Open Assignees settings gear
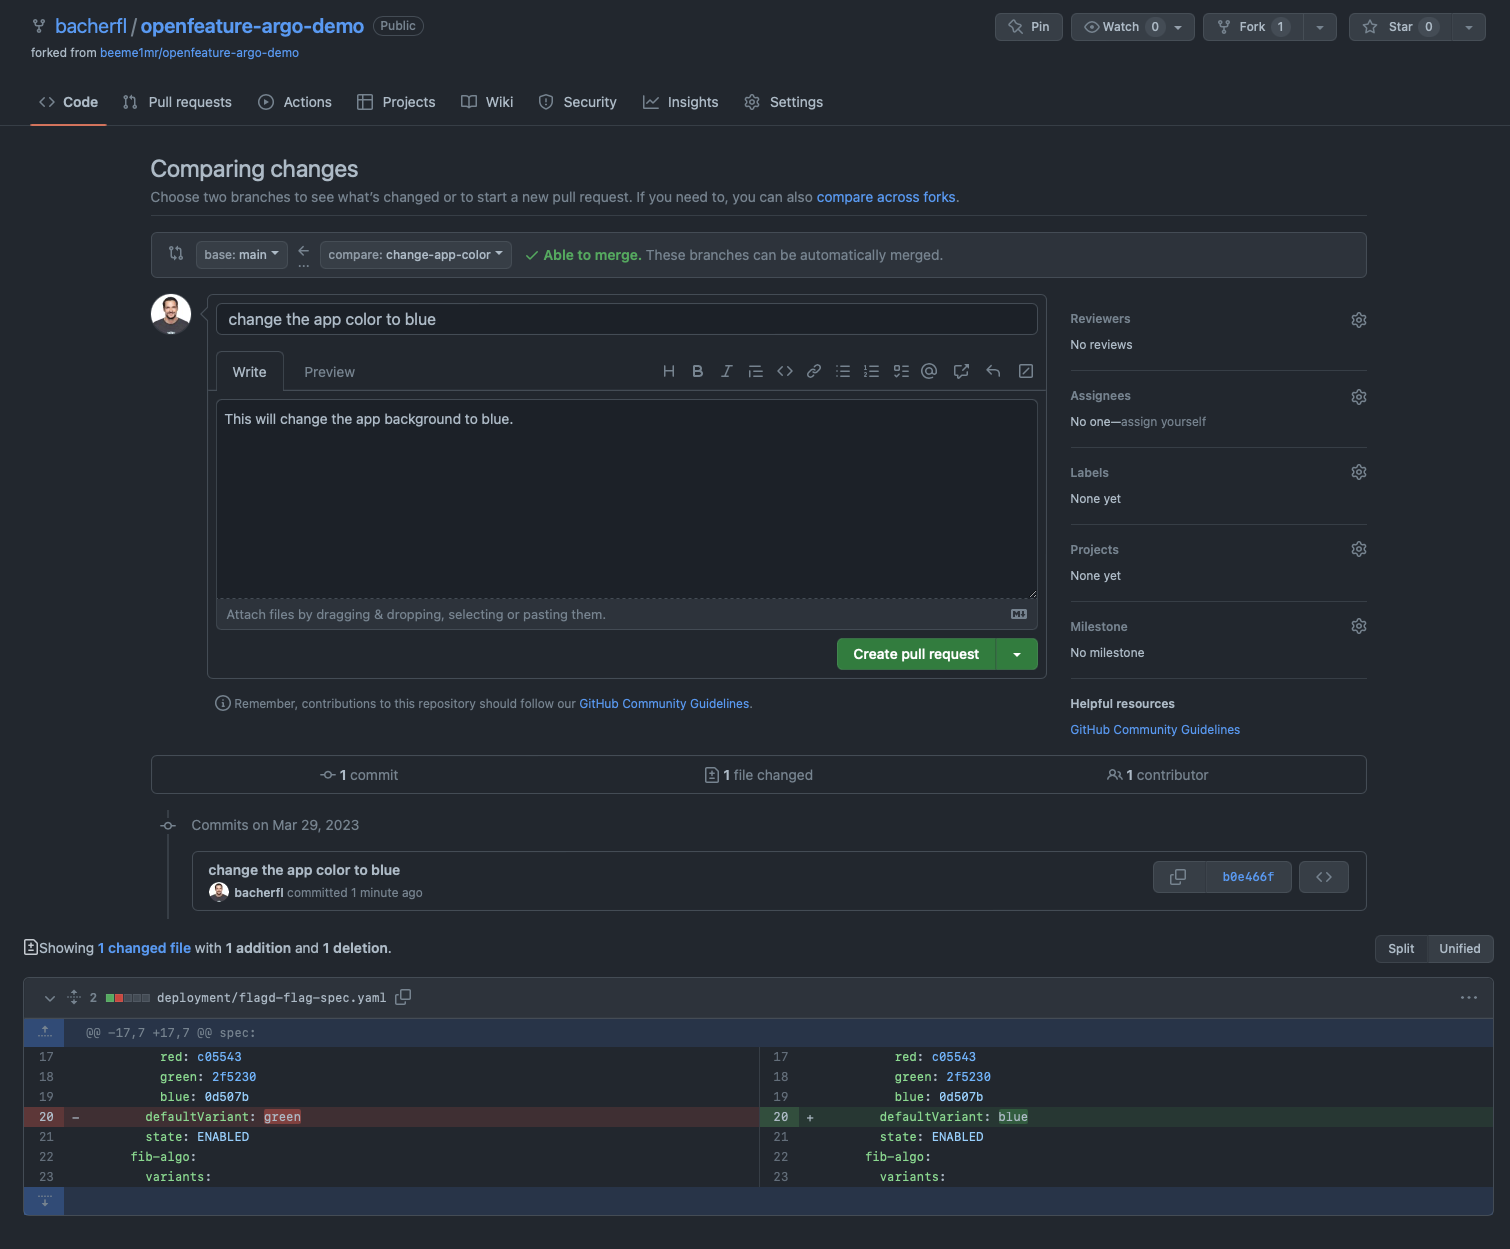 click(1359, 397)
